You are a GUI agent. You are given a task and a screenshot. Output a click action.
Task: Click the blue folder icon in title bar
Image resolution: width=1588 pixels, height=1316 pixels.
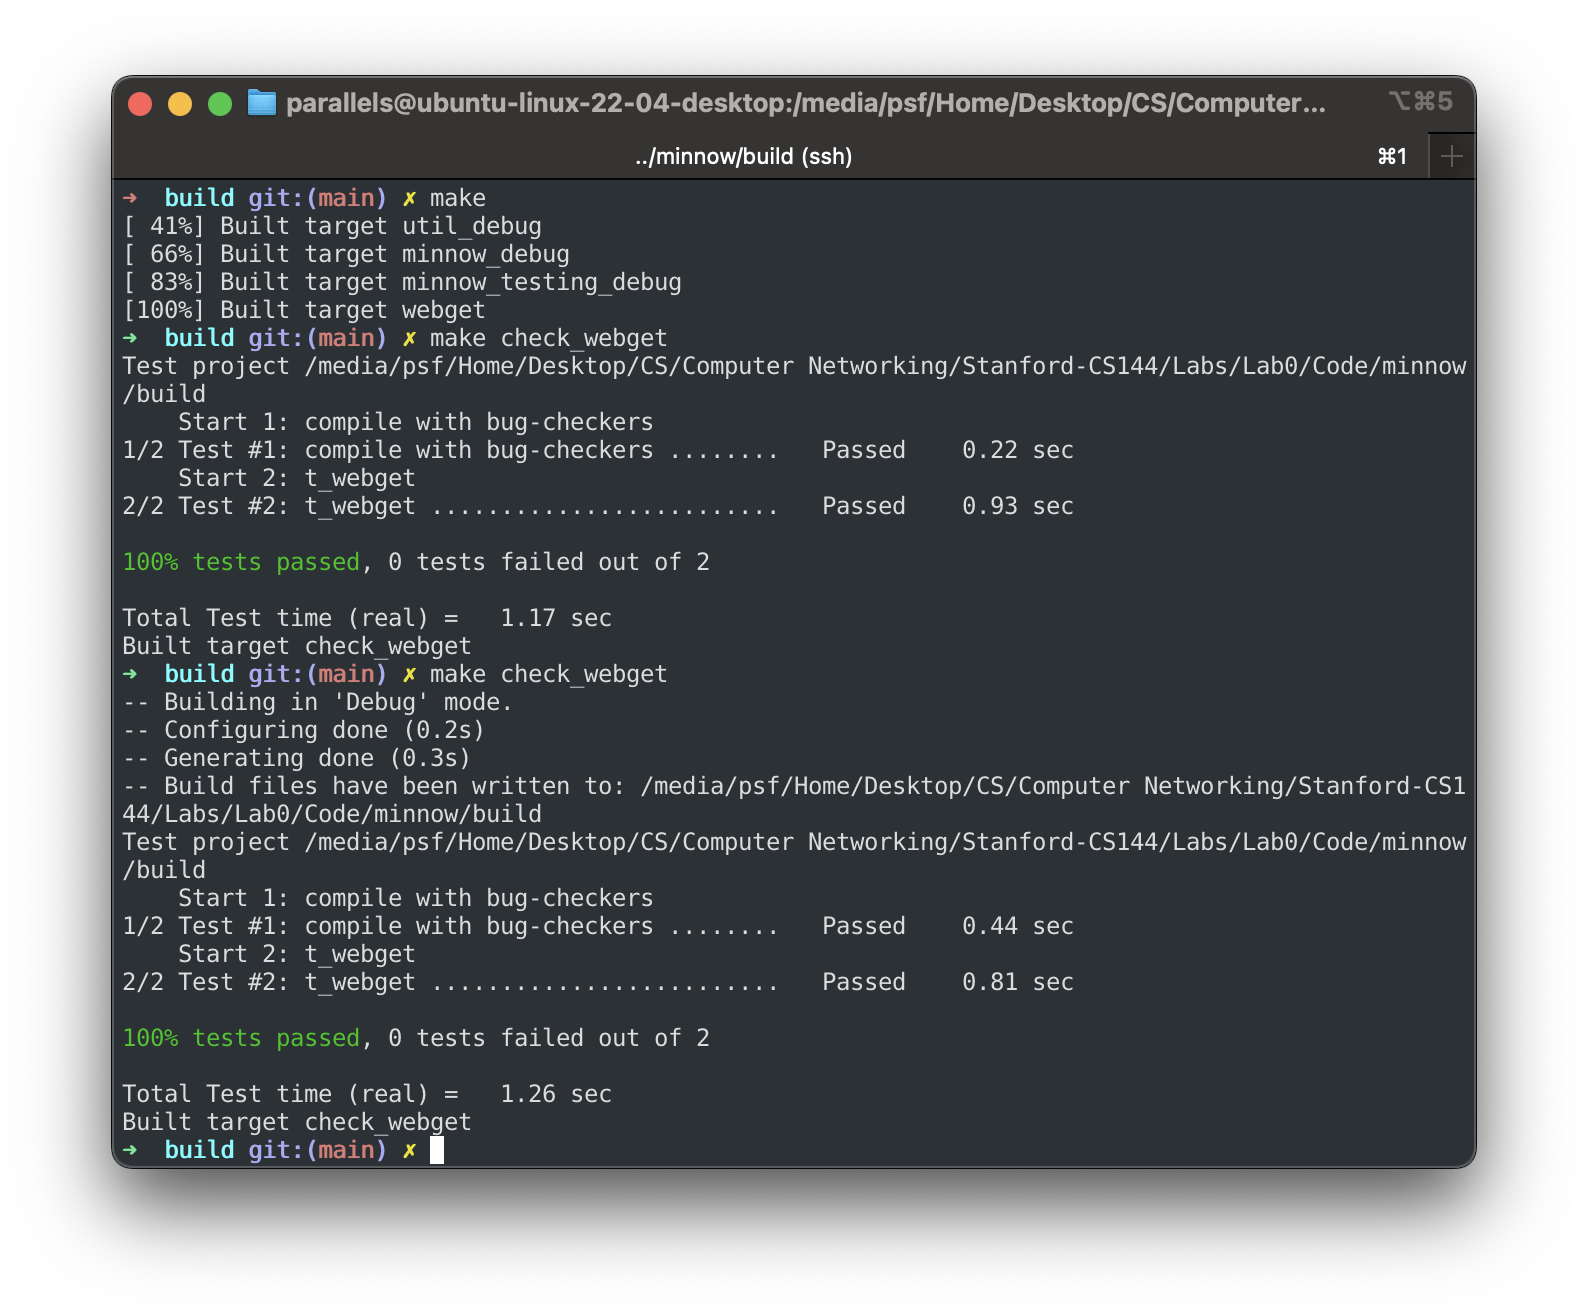pyautogui.click(x=262, y=103)
